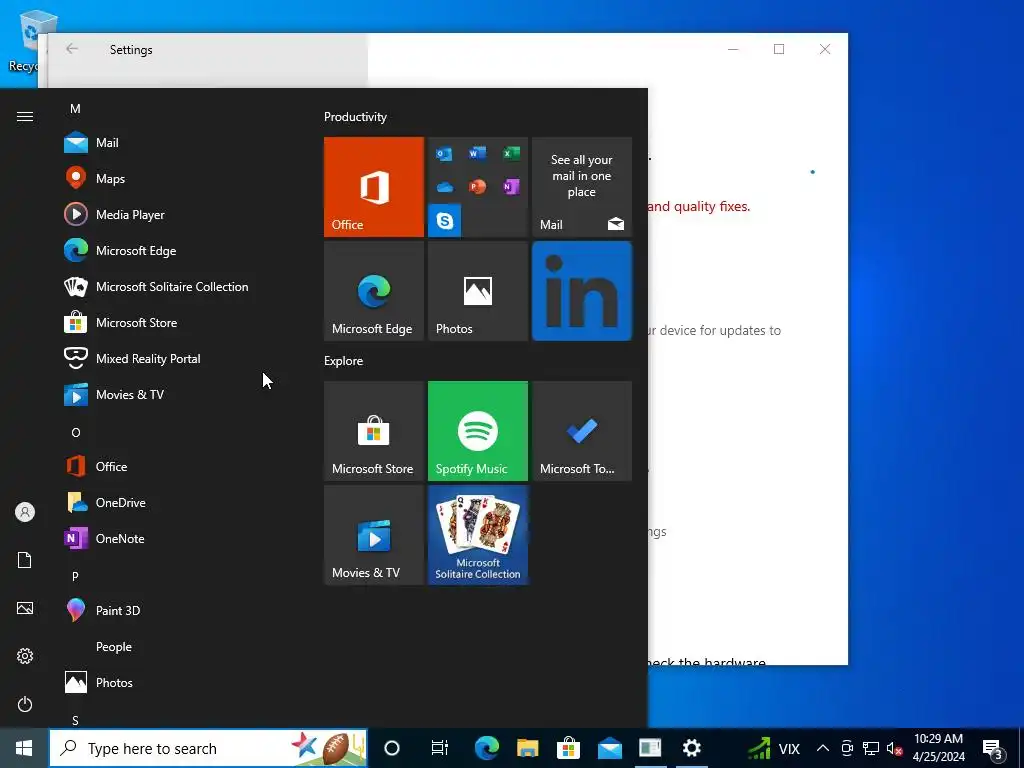The height and width of the screenshot is (768, 1024).
Task: Open the Photos tile
Action: point(478,291)
